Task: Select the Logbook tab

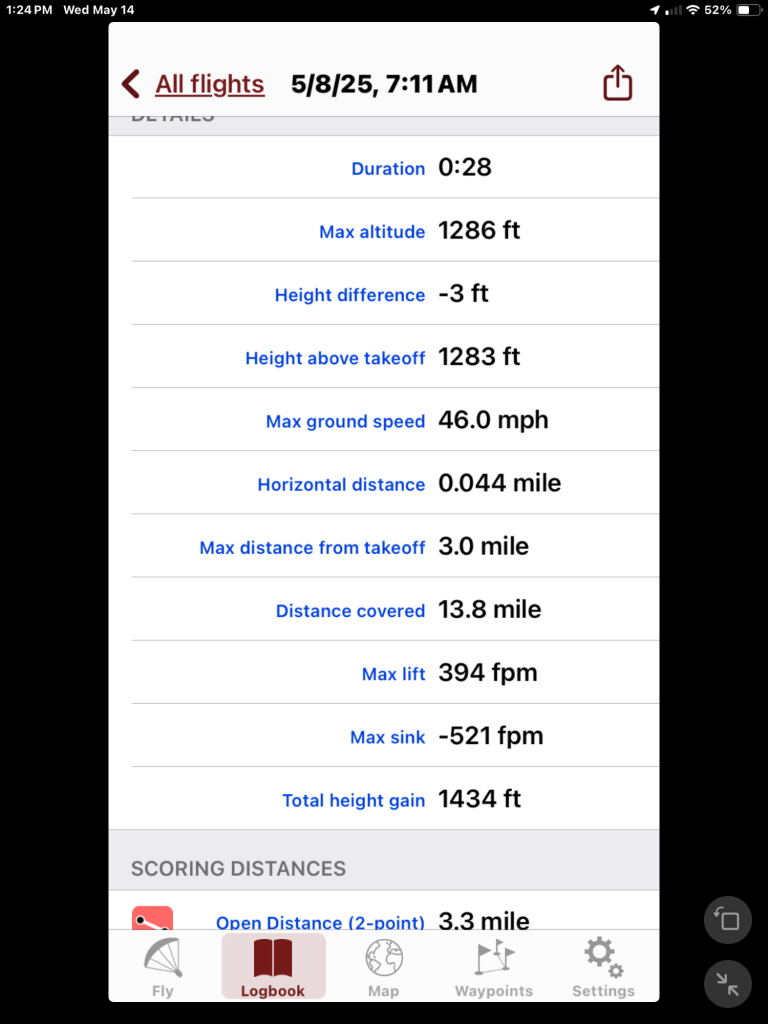Action: point(273,967)
